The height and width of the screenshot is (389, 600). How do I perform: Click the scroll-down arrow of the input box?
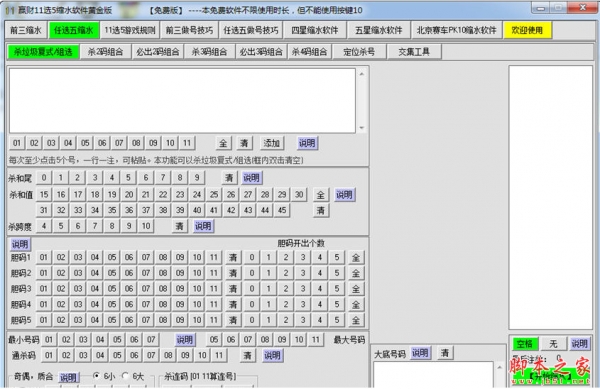[362, 128]
